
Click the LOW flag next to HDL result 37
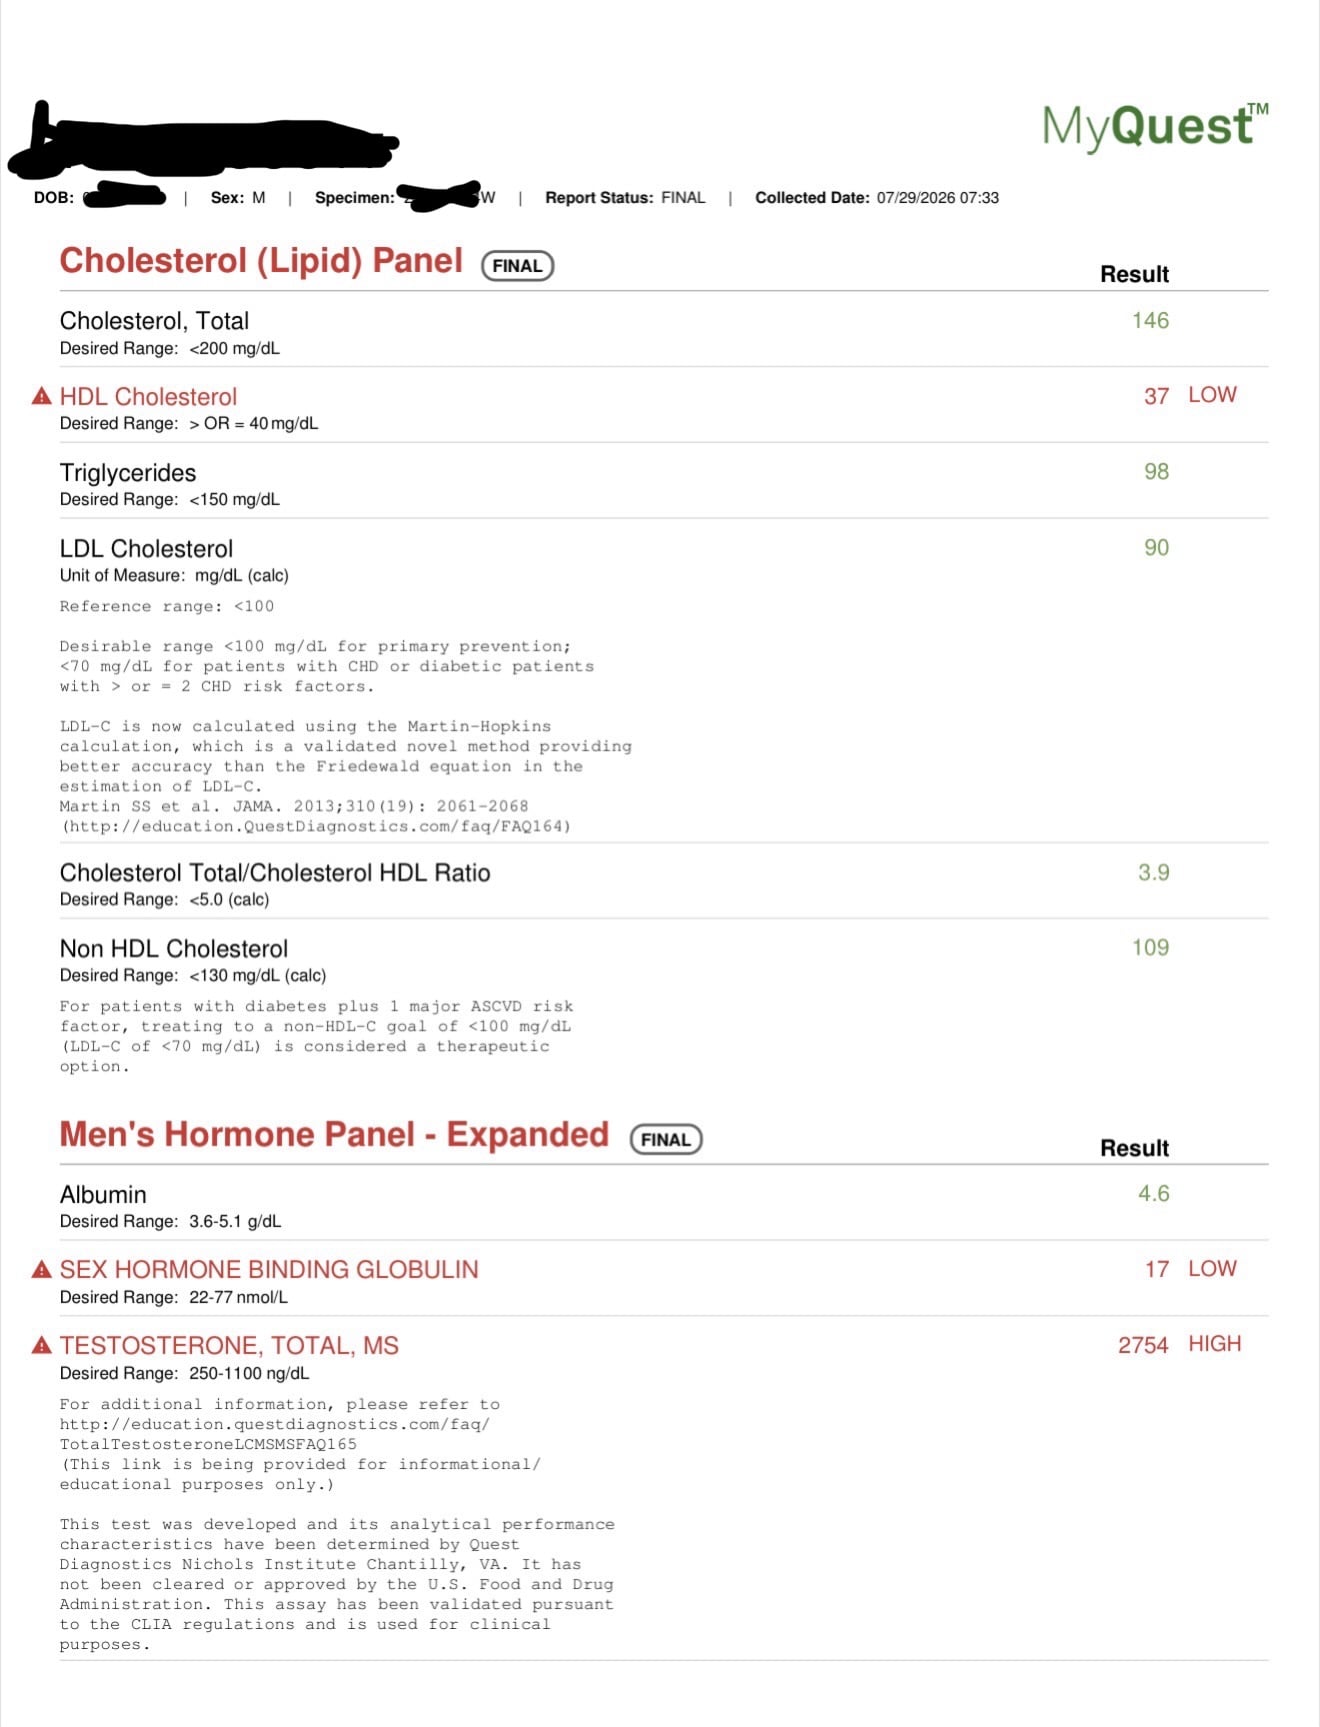(1212, 395)
